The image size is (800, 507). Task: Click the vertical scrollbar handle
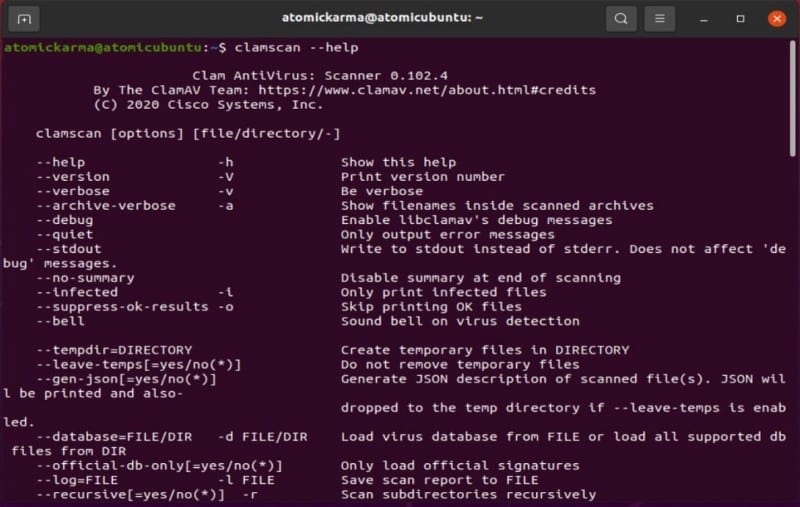(792, 99)
